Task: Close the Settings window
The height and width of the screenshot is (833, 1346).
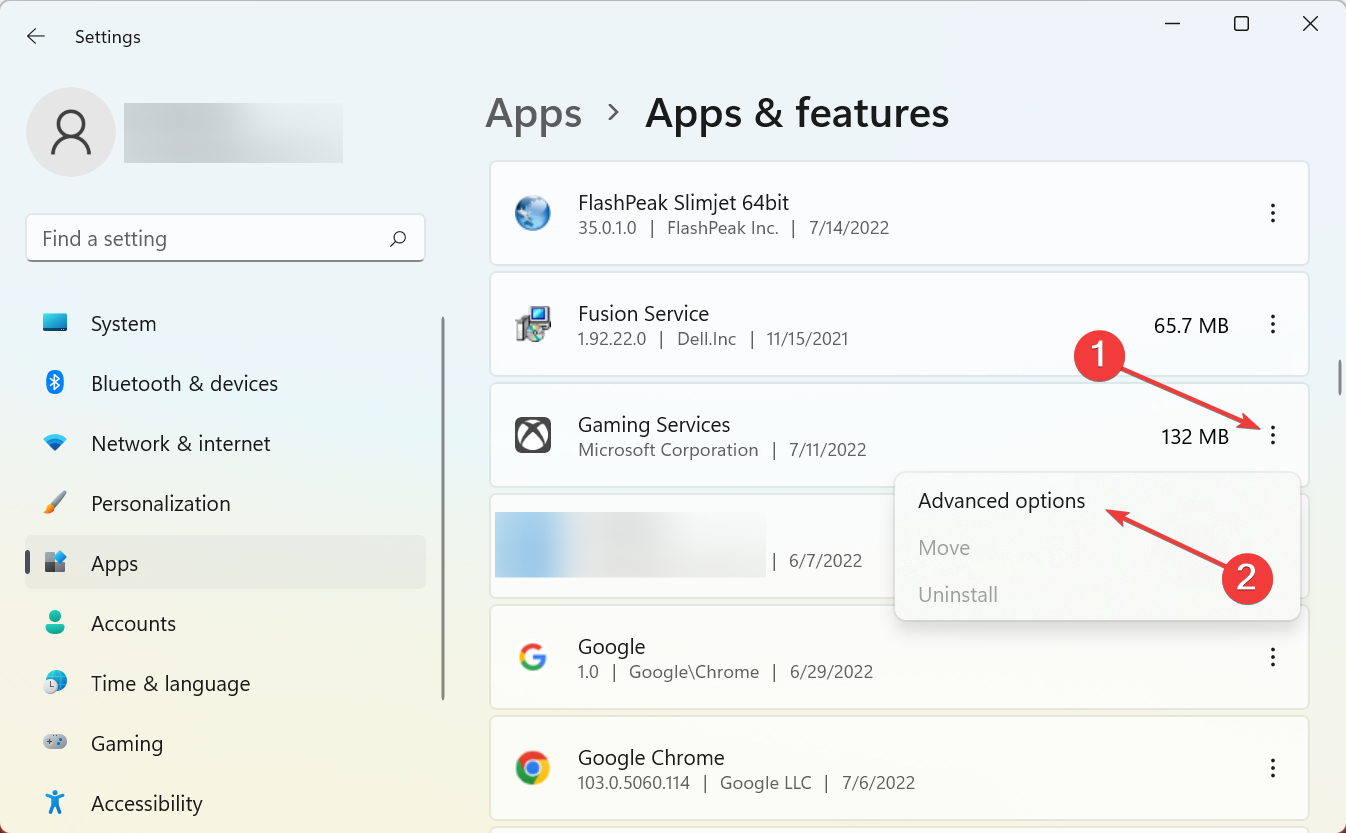Action: (x=1310, y=24)
